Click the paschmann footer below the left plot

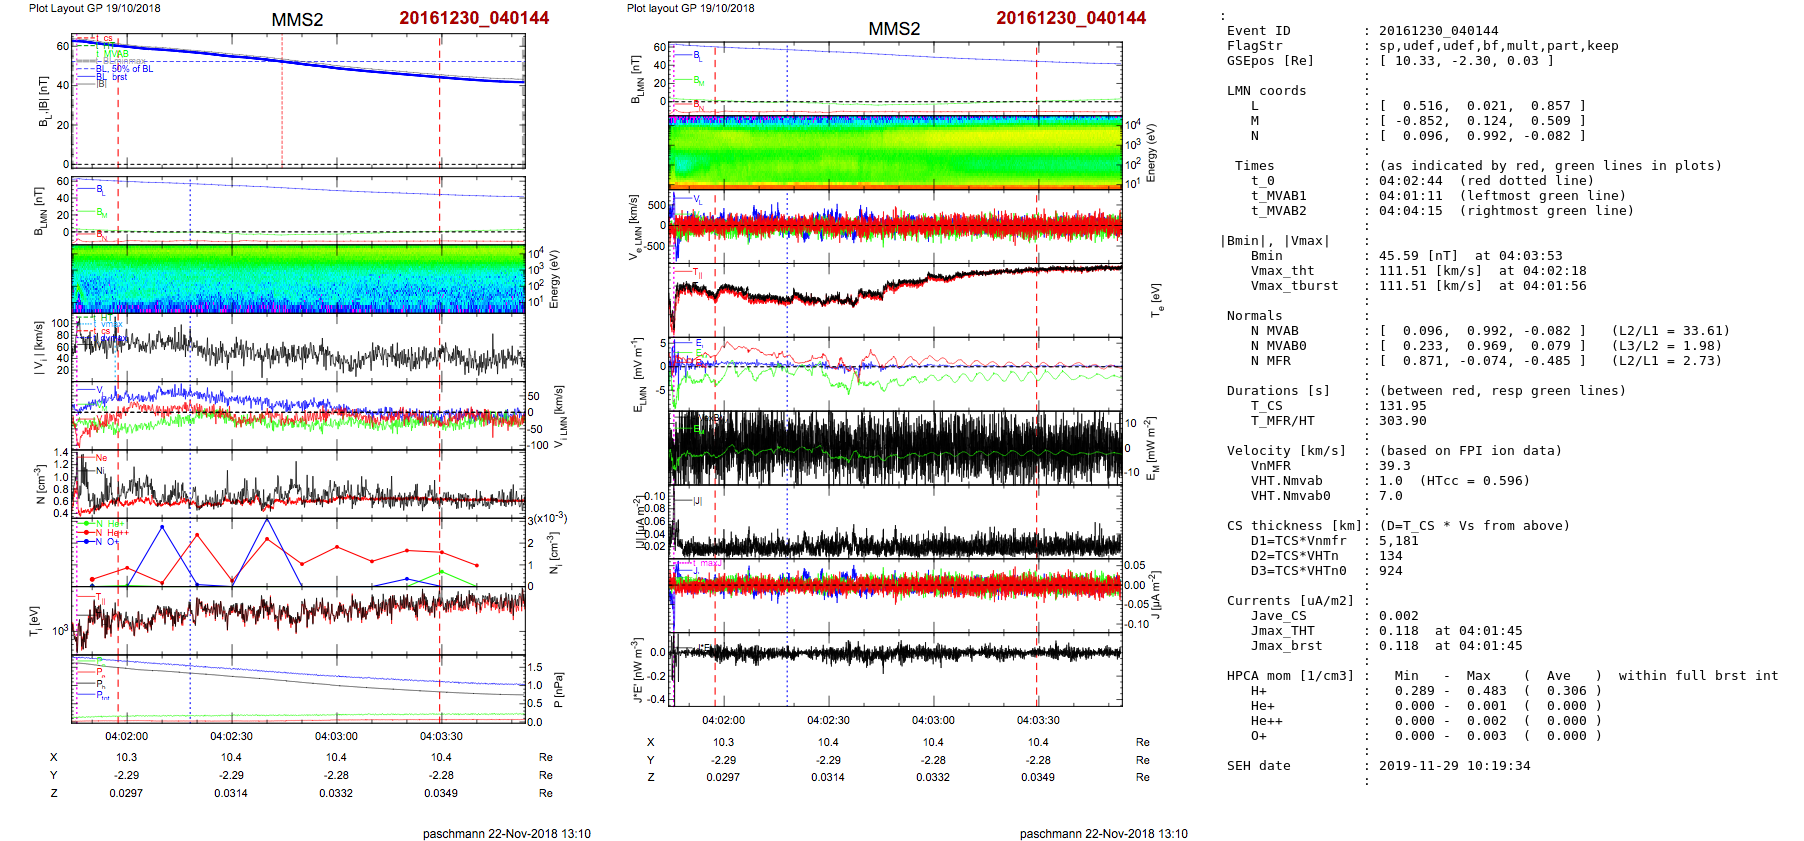[x=506, y=833]
